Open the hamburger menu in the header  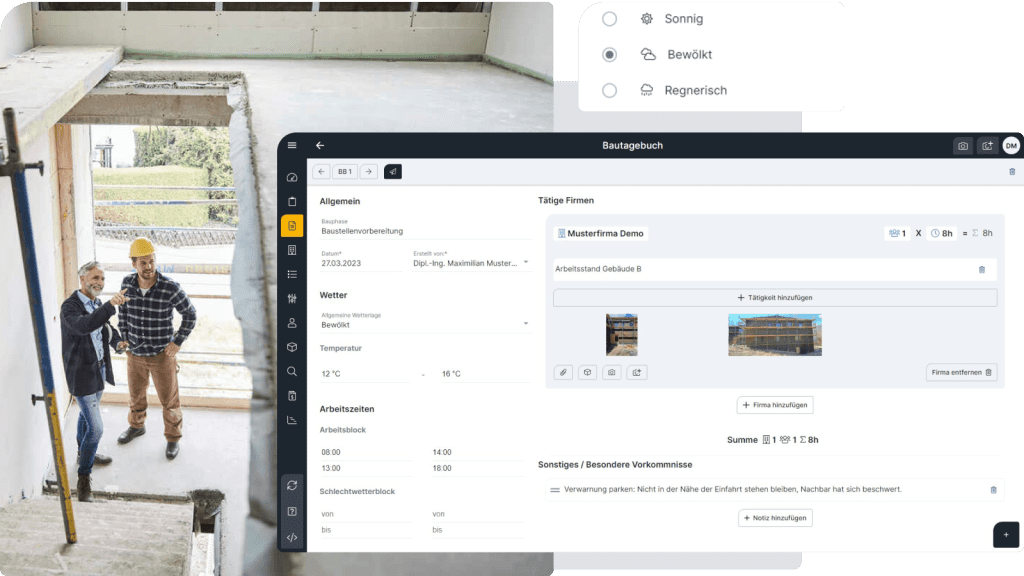tap(292, 146)
